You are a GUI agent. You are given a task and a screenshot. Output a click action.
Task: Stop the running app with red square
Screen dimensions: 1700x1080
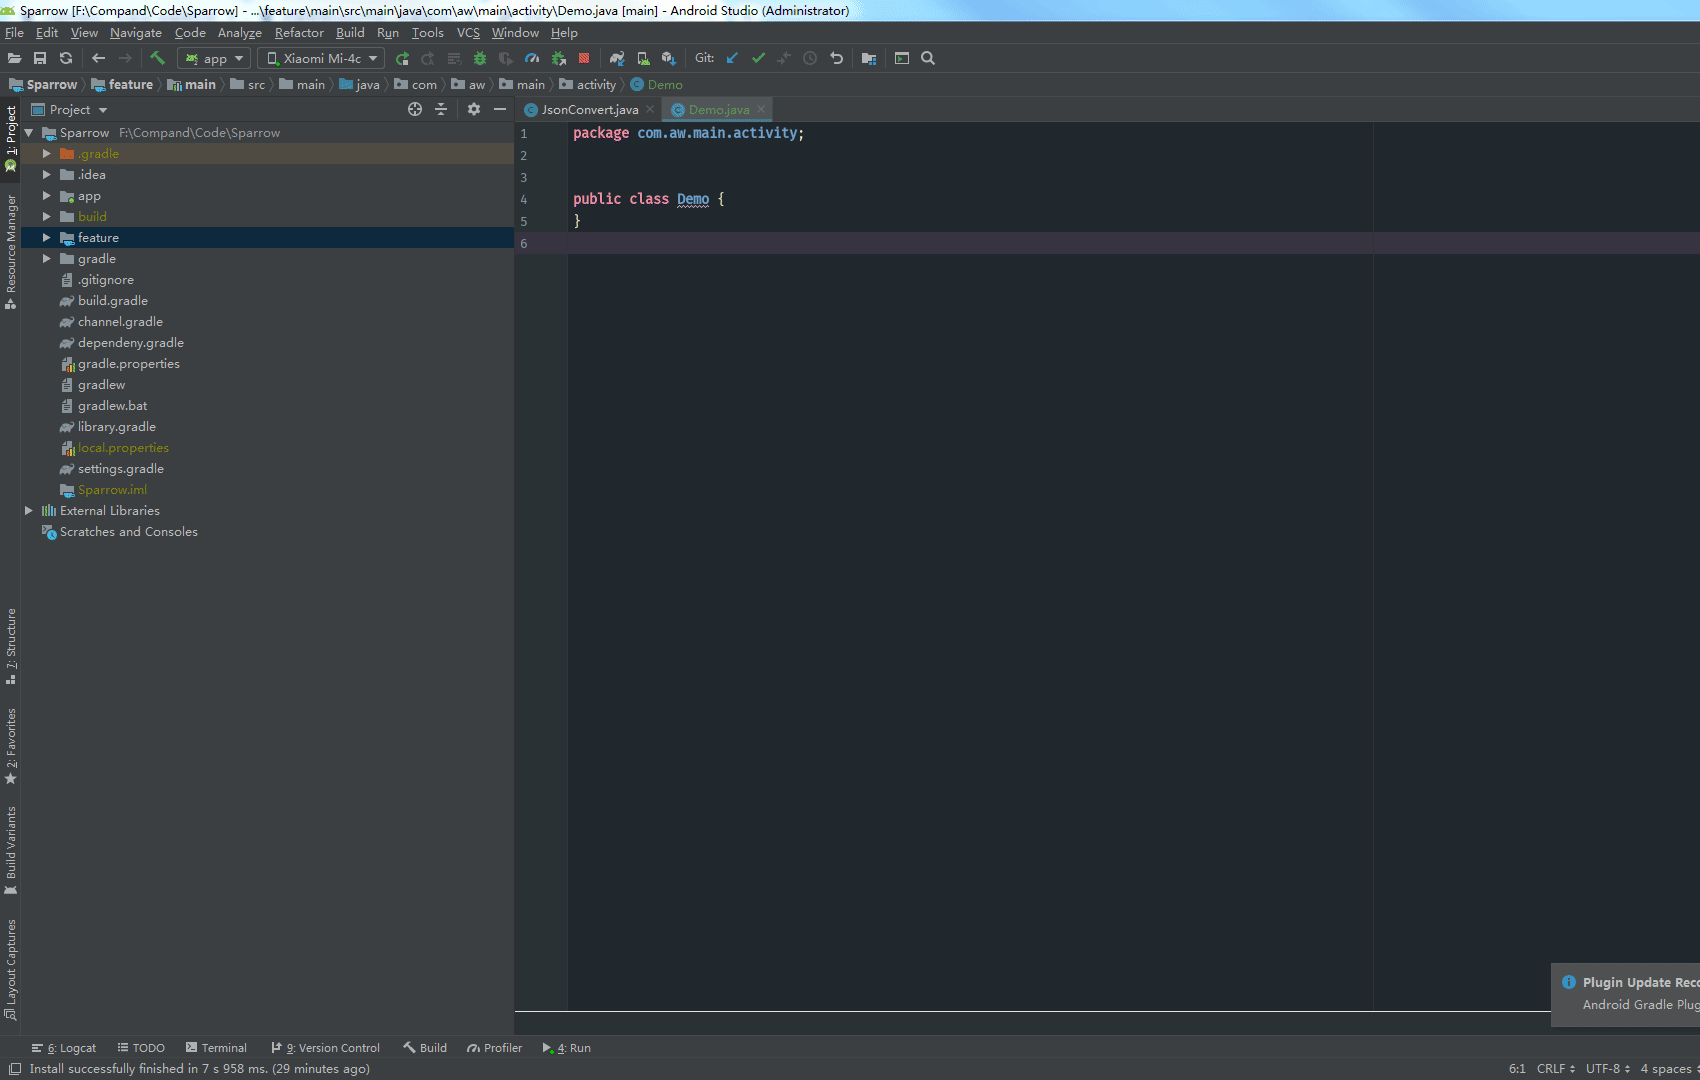point(584,58)
